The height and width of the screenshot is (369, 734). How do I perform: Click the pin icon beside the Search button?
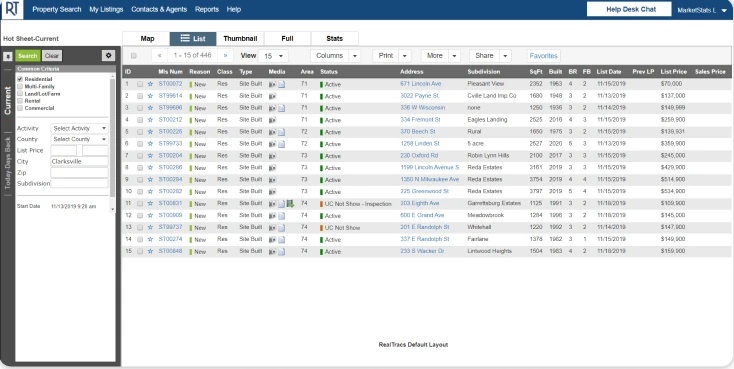pos(7,56)
